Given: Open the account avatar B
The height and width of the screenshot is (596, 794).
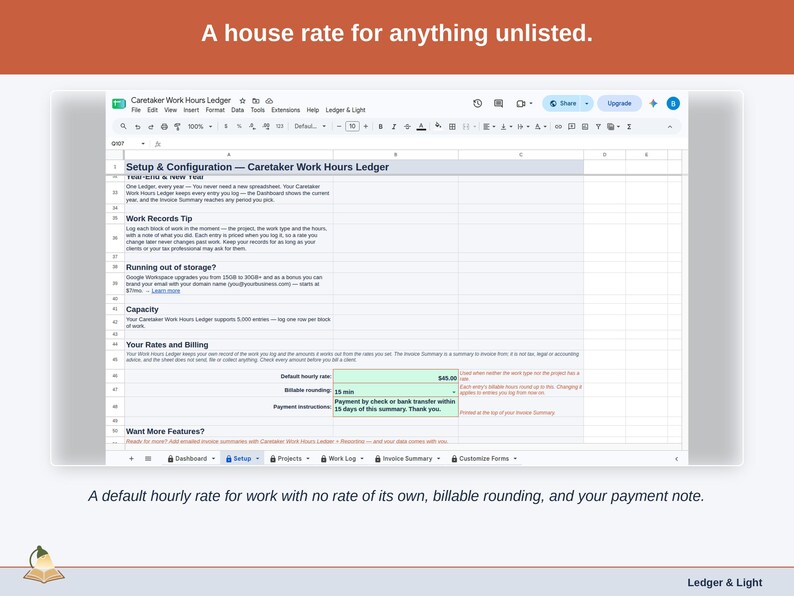Looking at the screenshot, I should 673,103.
